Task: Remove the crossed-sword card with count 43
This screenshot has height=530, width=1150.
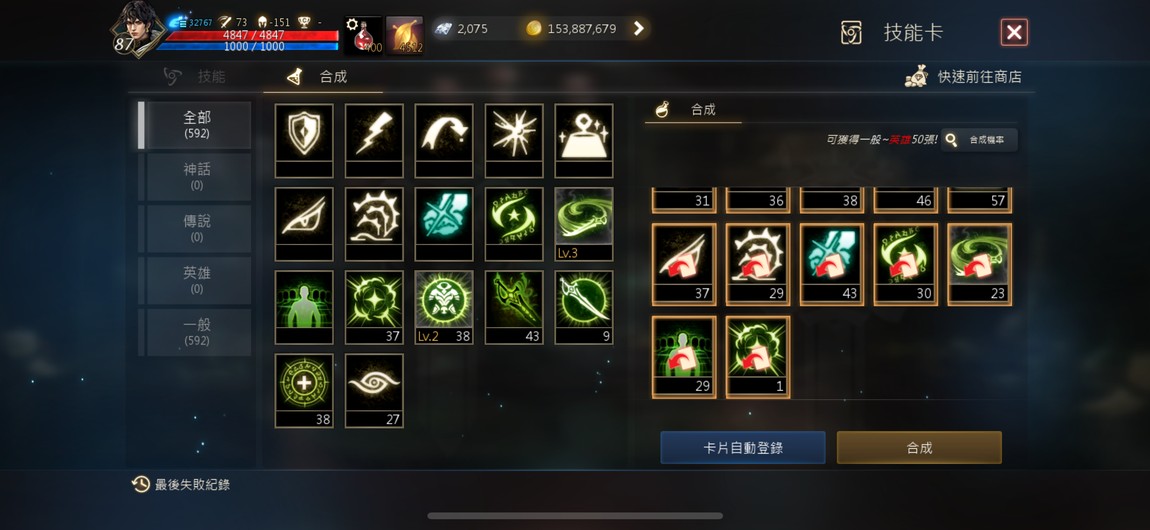Action: pos(832,264)
